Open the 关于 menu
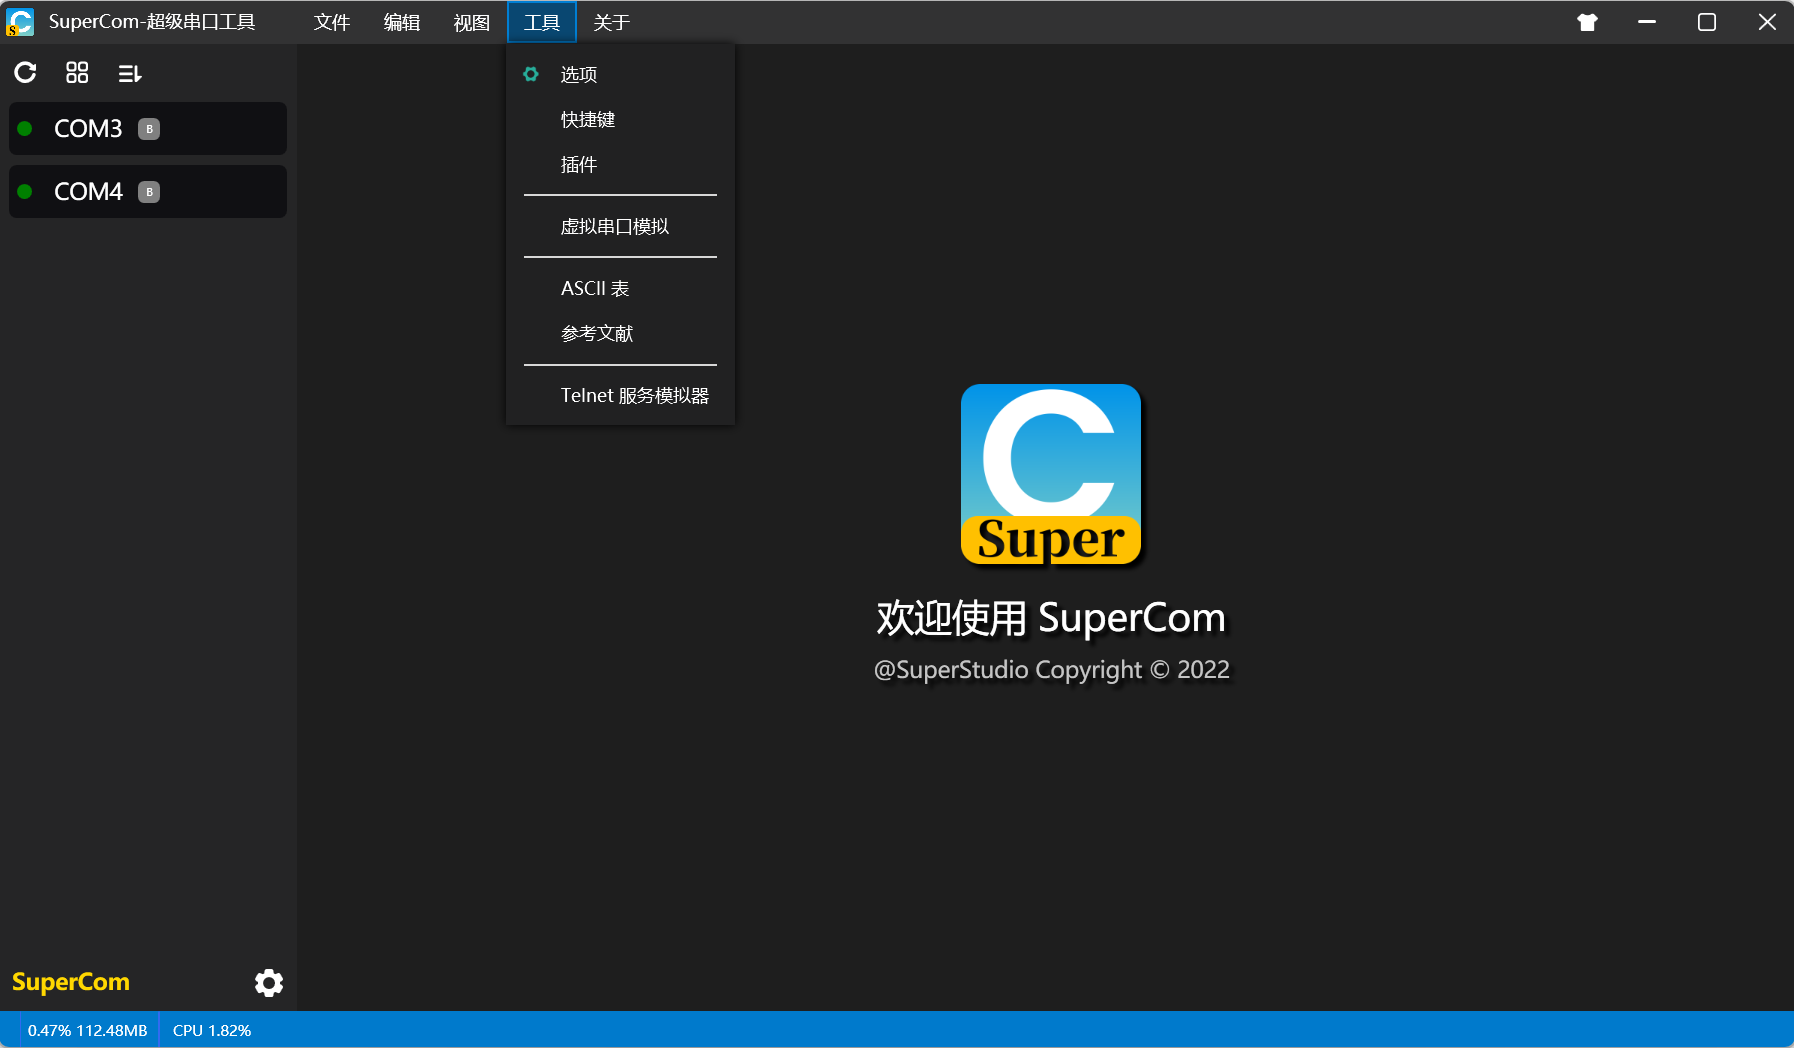Image resolution: width=1794 pixels, height=1048 pixels. 612,22
